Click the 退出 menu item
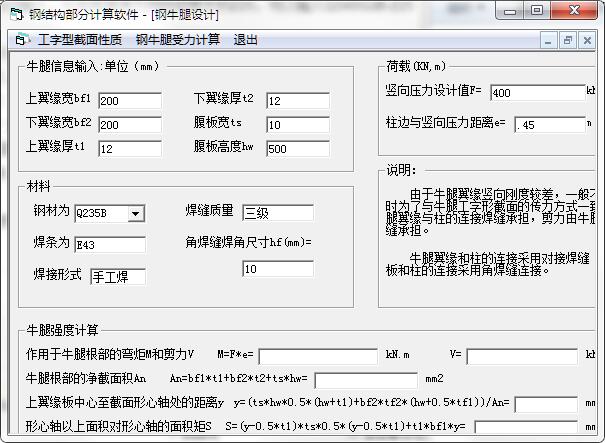 (x=245, y=40)
